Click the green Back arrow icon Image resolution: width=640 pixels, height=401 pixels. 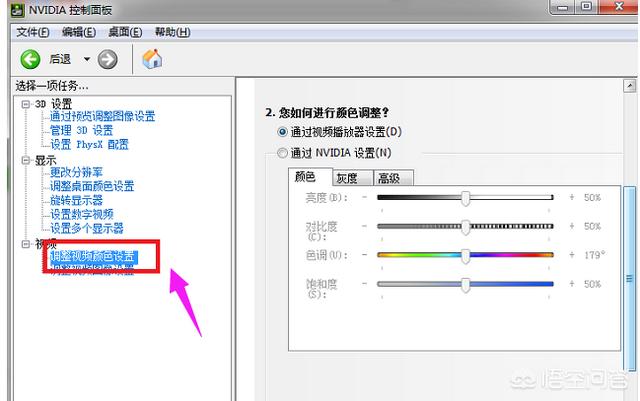30,60
